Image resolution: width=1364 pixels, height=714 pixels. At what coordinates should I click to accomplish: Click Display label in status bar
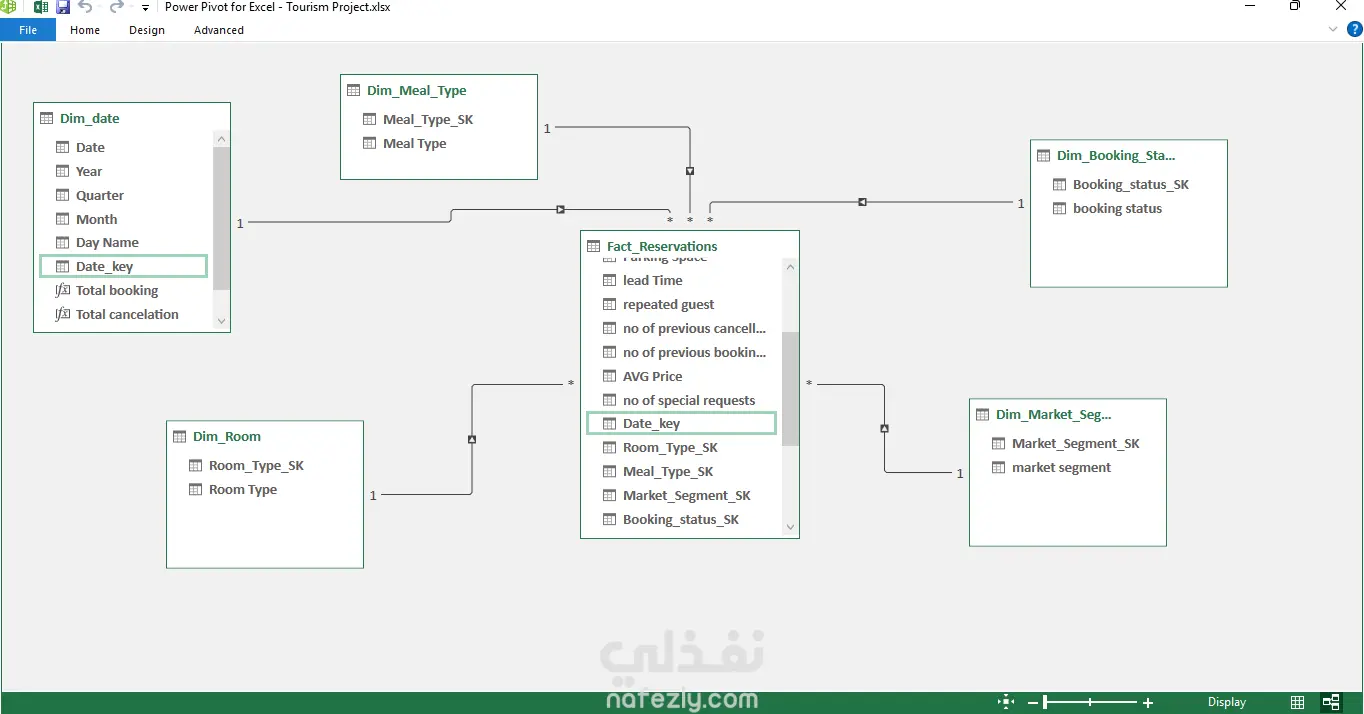coord(1227,702)
